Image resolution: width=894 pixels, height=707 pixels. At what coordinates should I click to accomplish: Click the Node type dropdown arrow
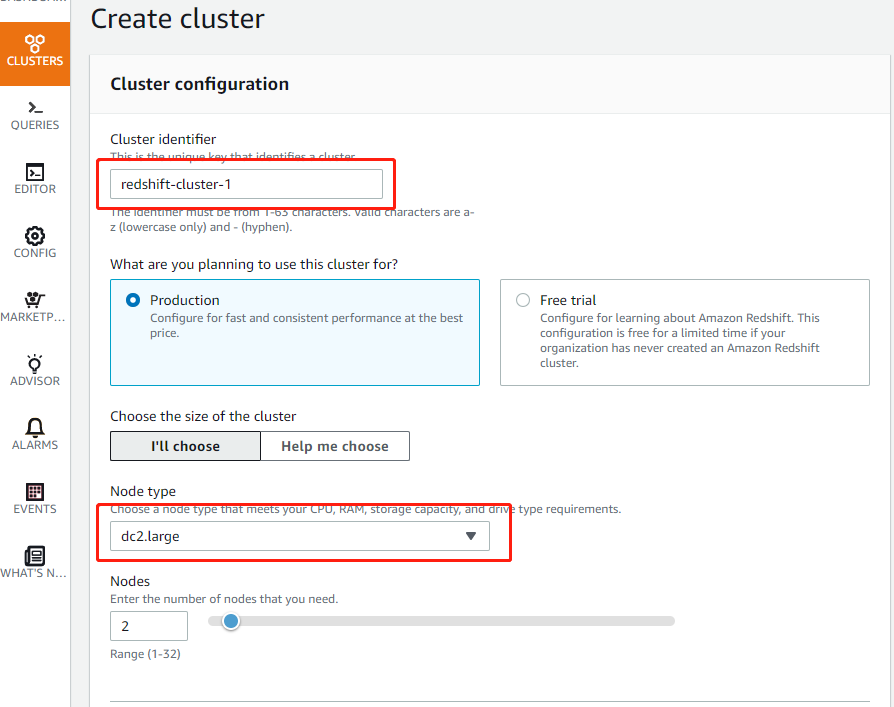(470, 536)
